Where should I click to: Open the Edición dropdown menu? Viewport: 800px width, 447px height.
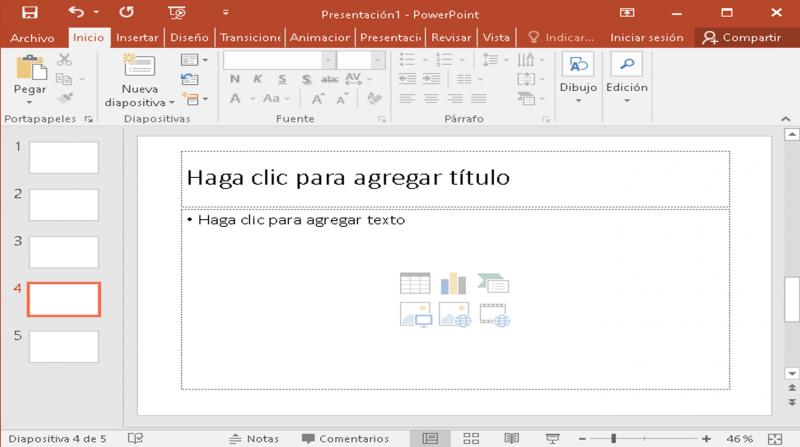click(x=627, y=100)
